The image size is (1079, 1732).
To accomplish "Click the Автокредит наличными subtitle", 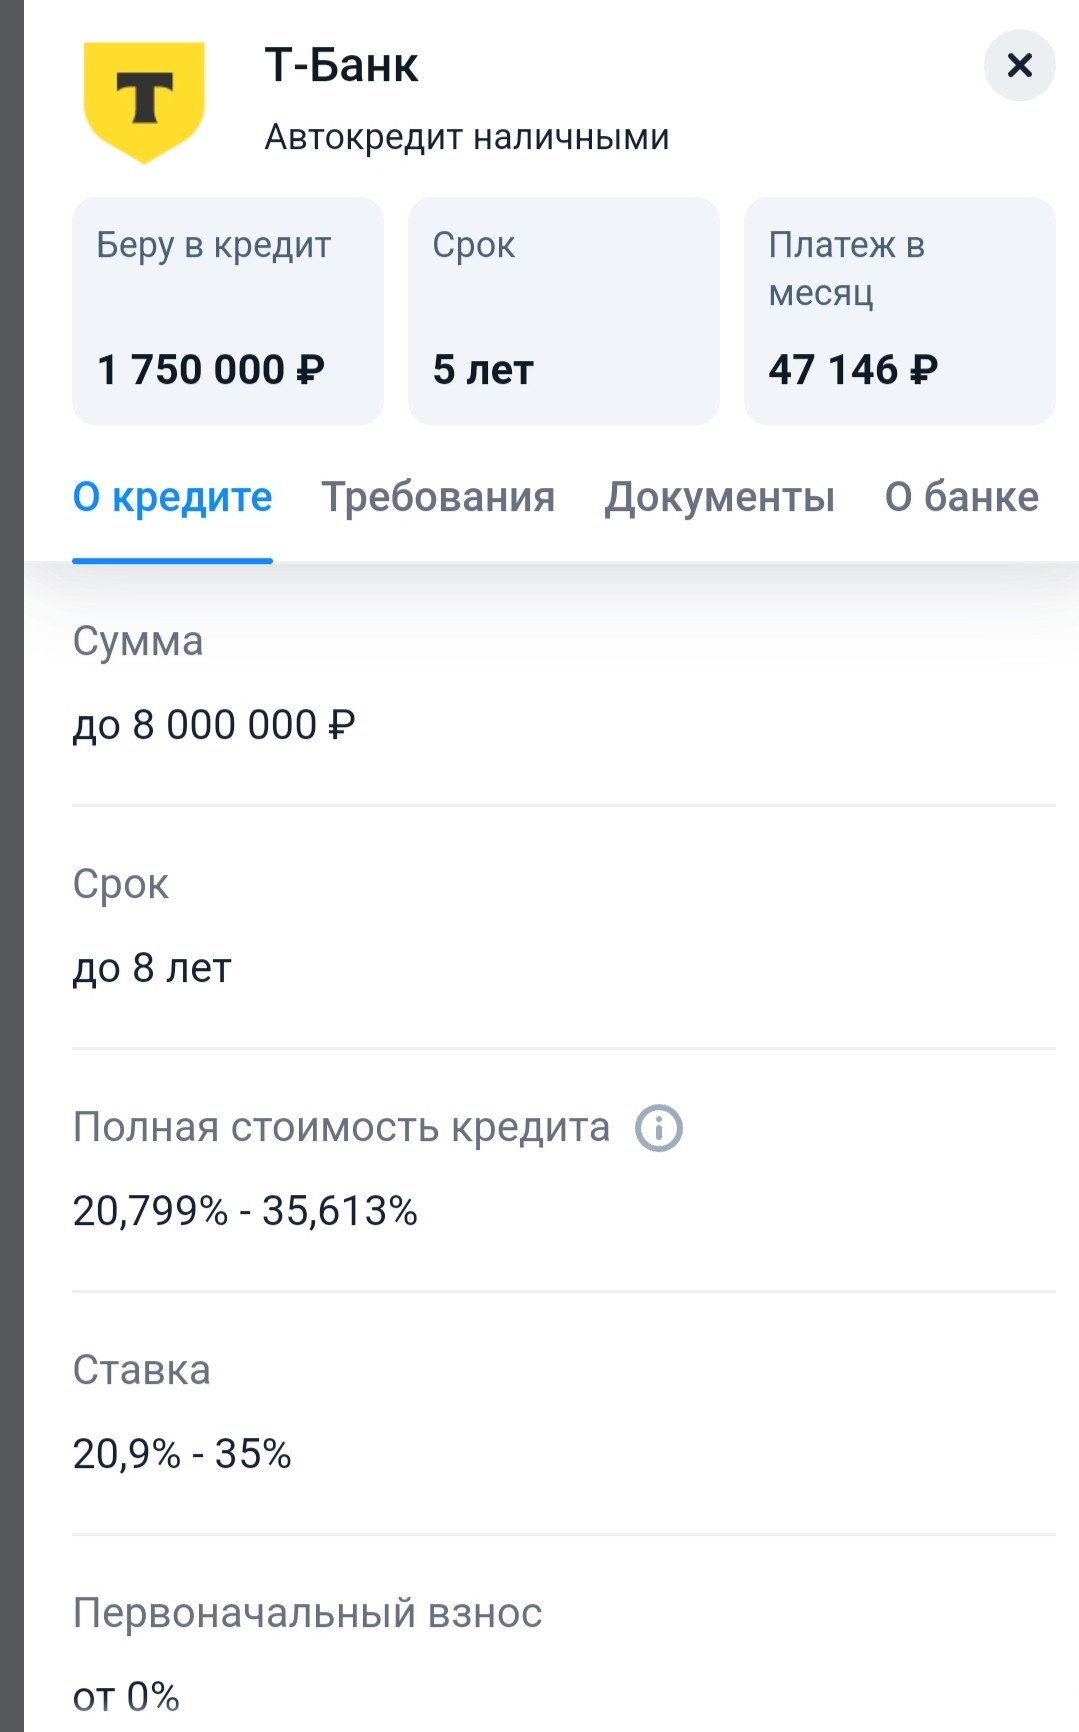I will pyautogui.click(x=467, y=137).
